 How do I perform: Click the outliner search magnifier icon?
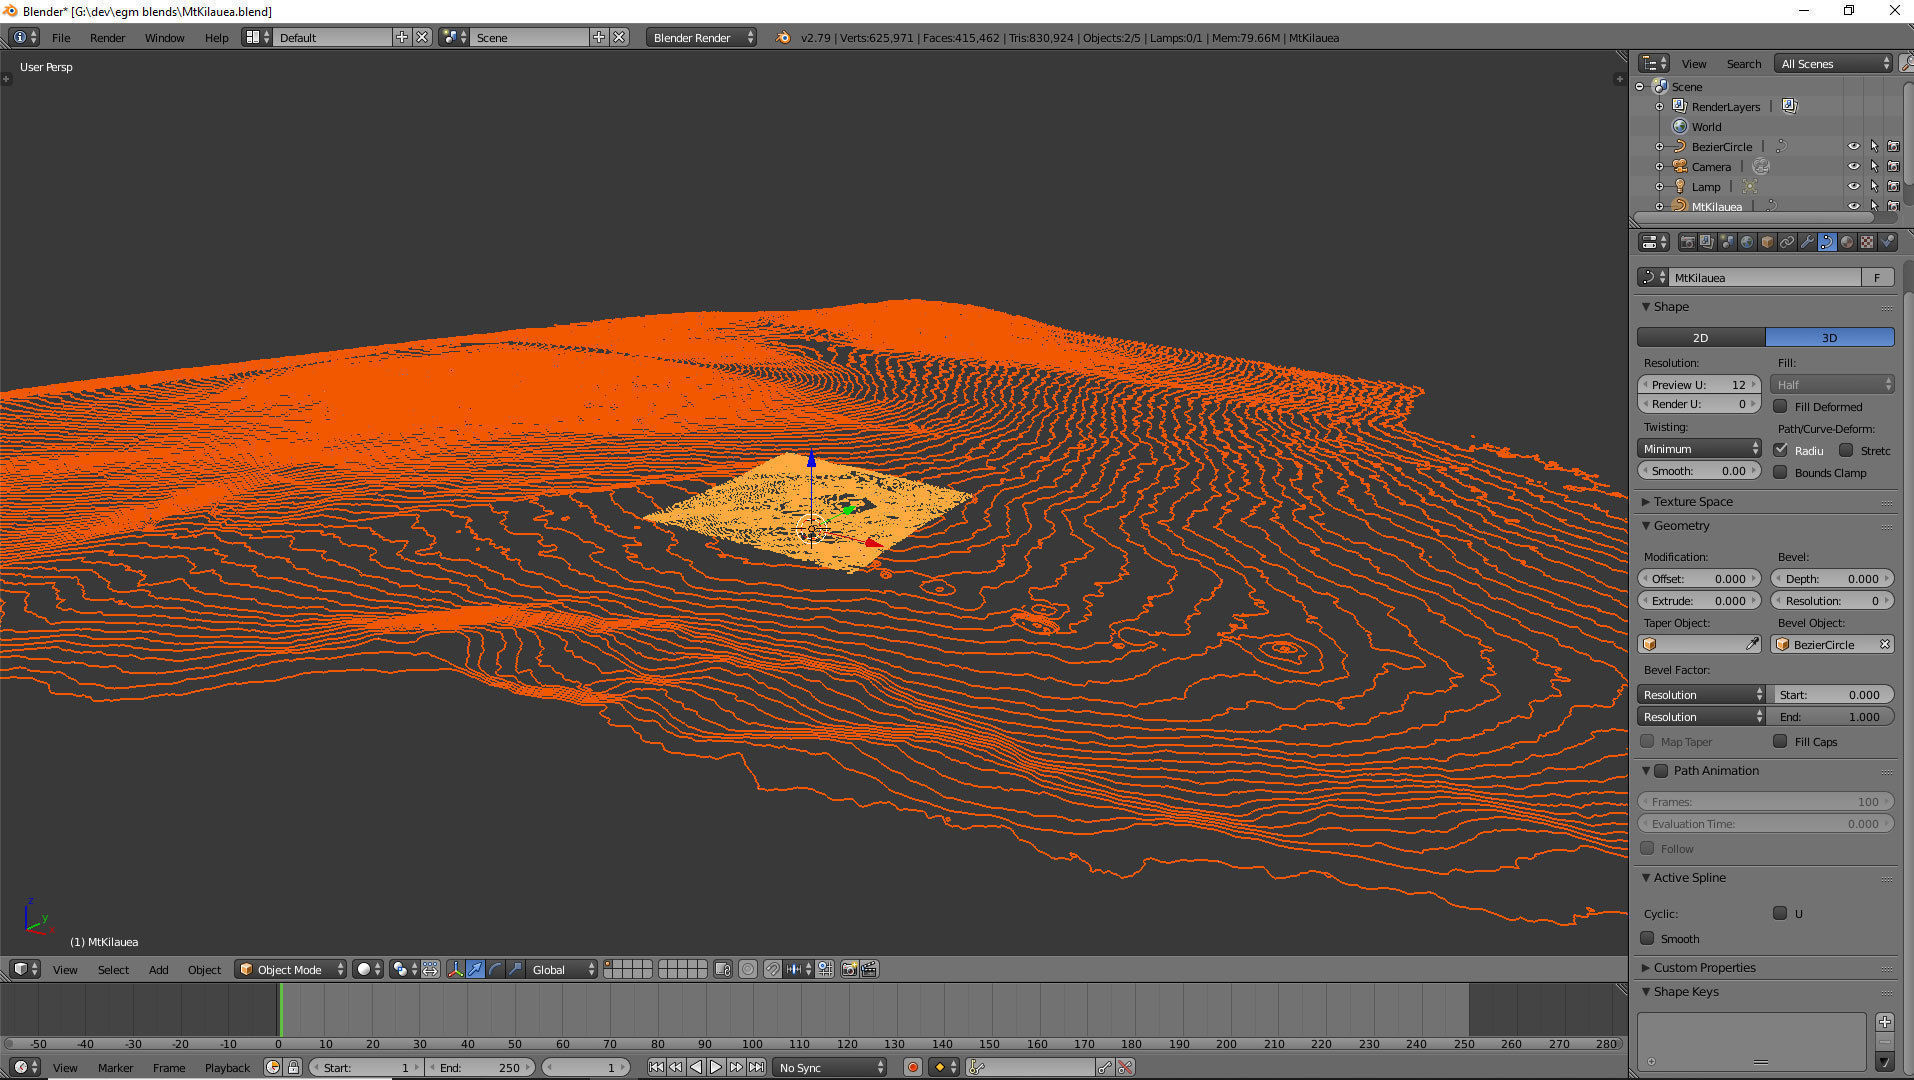[x=1906, y=63]
